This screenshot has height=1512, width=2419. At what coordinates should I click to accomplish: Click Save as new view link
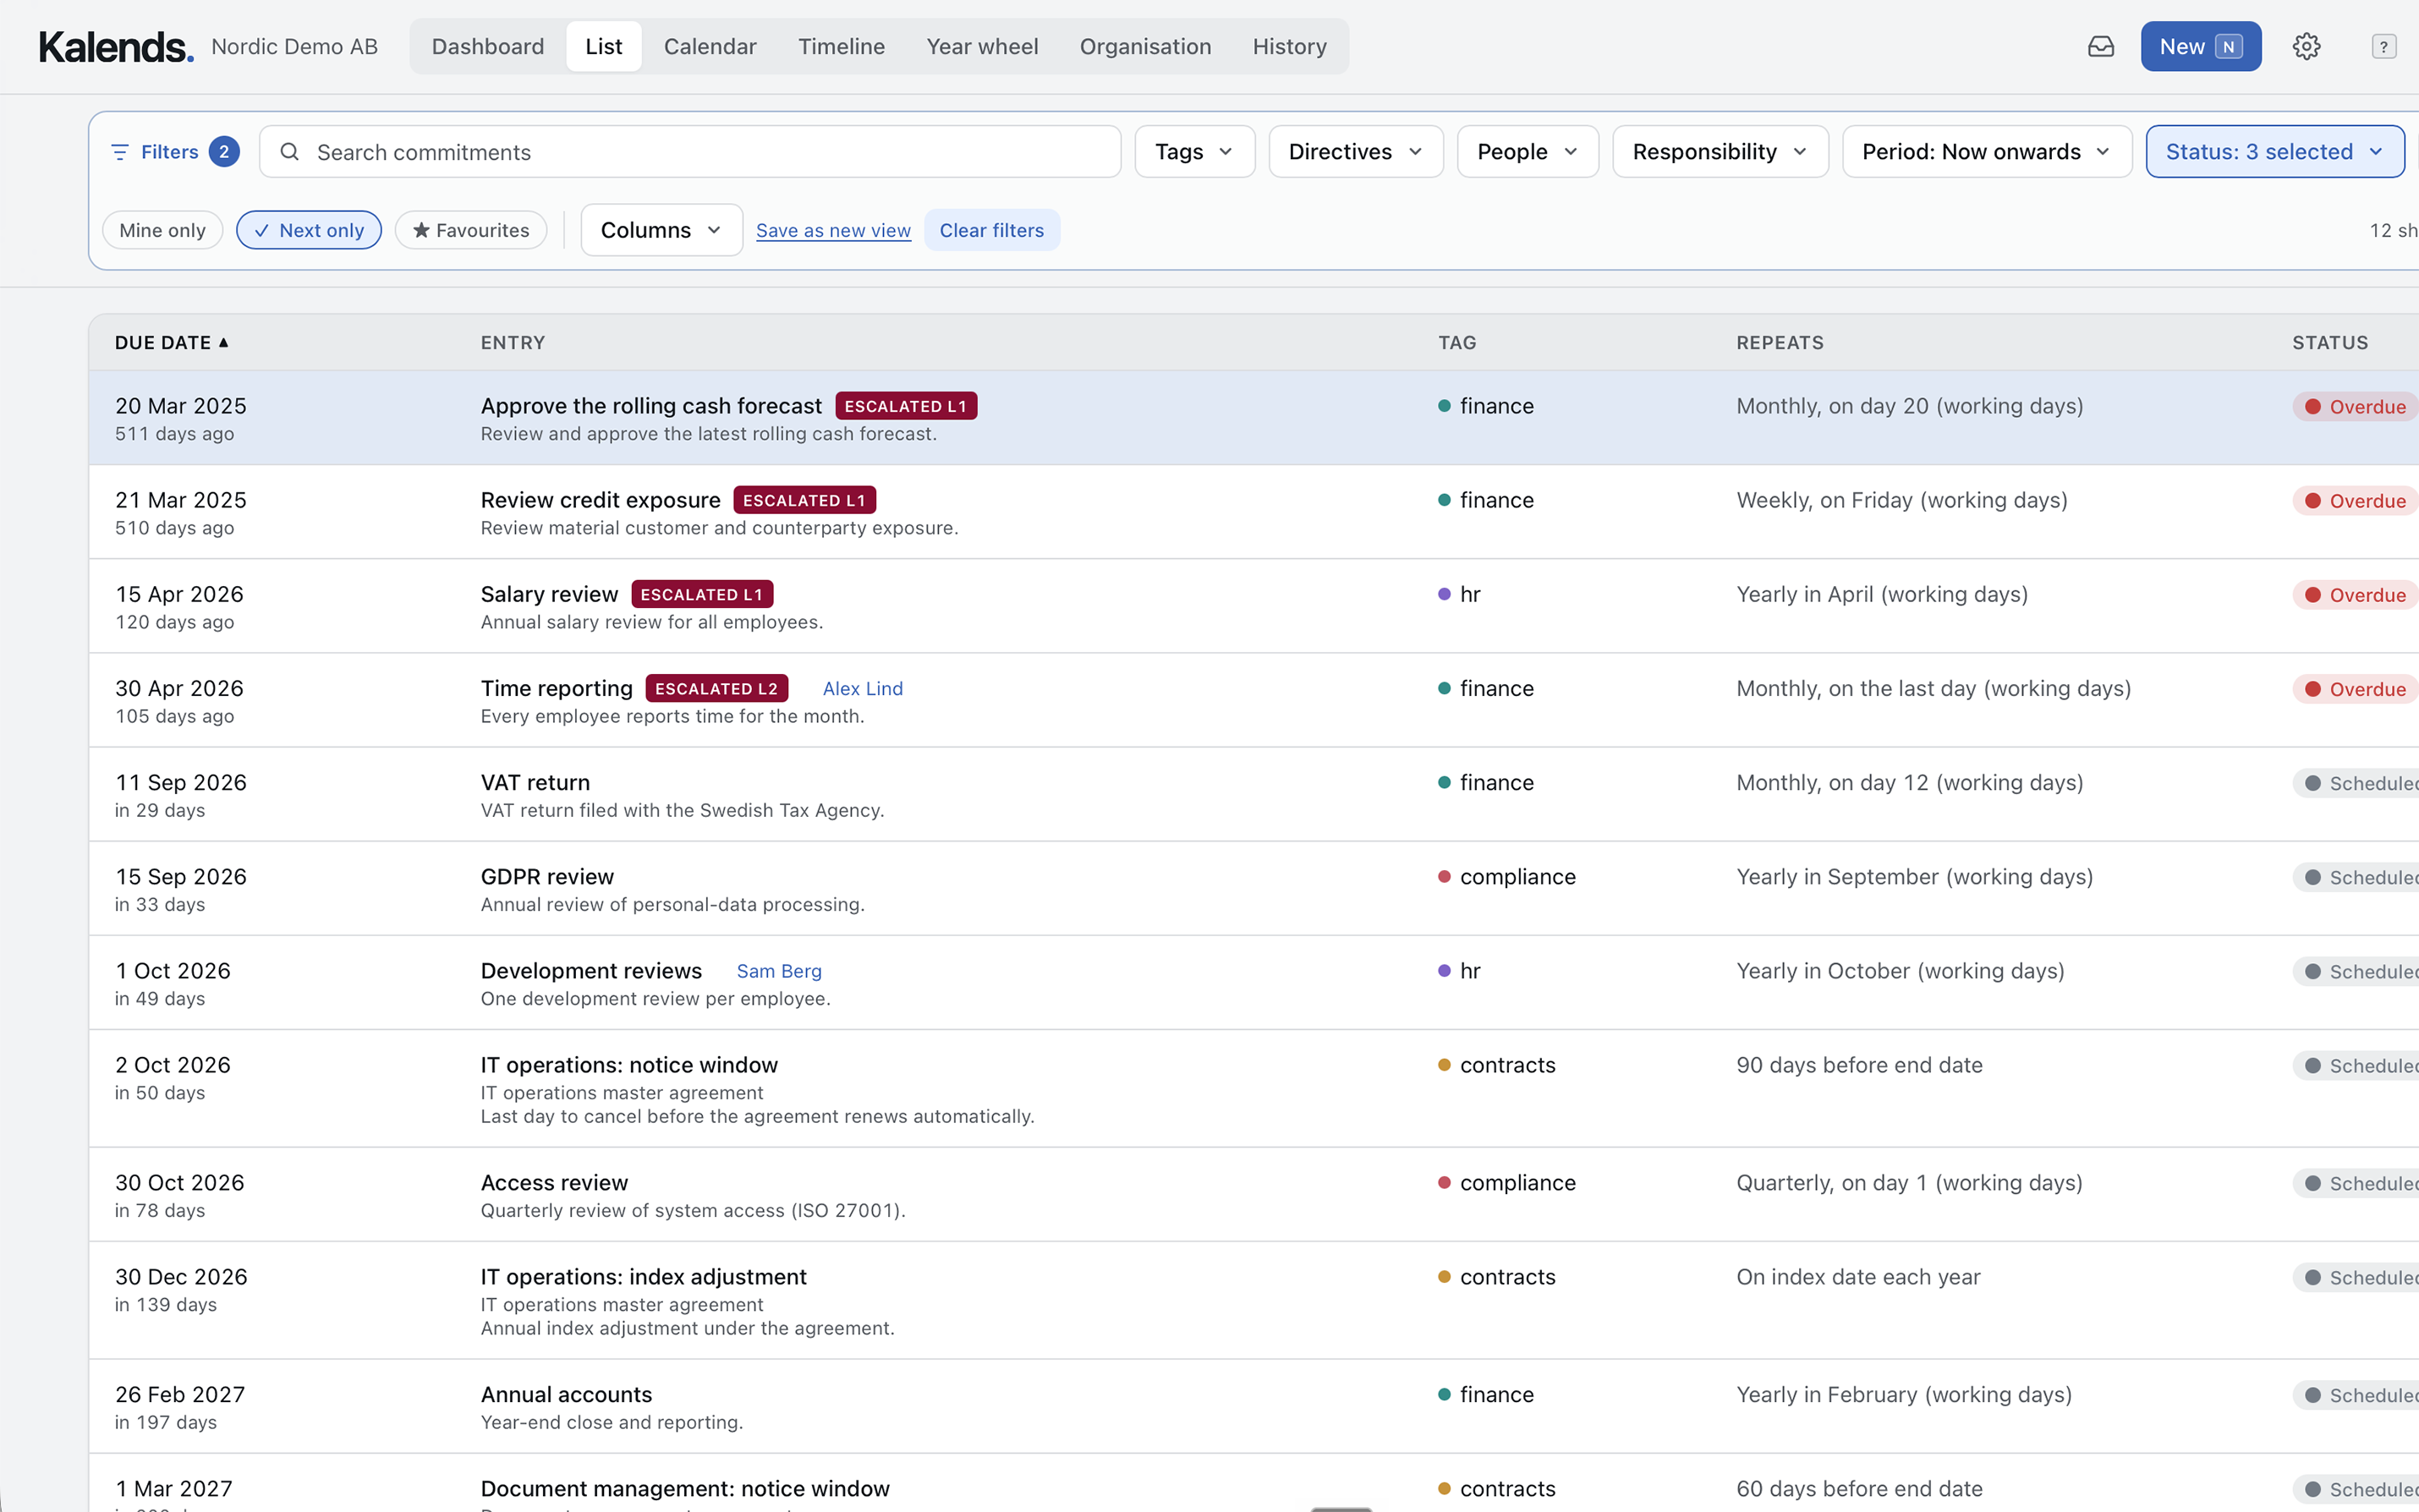tap(833, 230)
